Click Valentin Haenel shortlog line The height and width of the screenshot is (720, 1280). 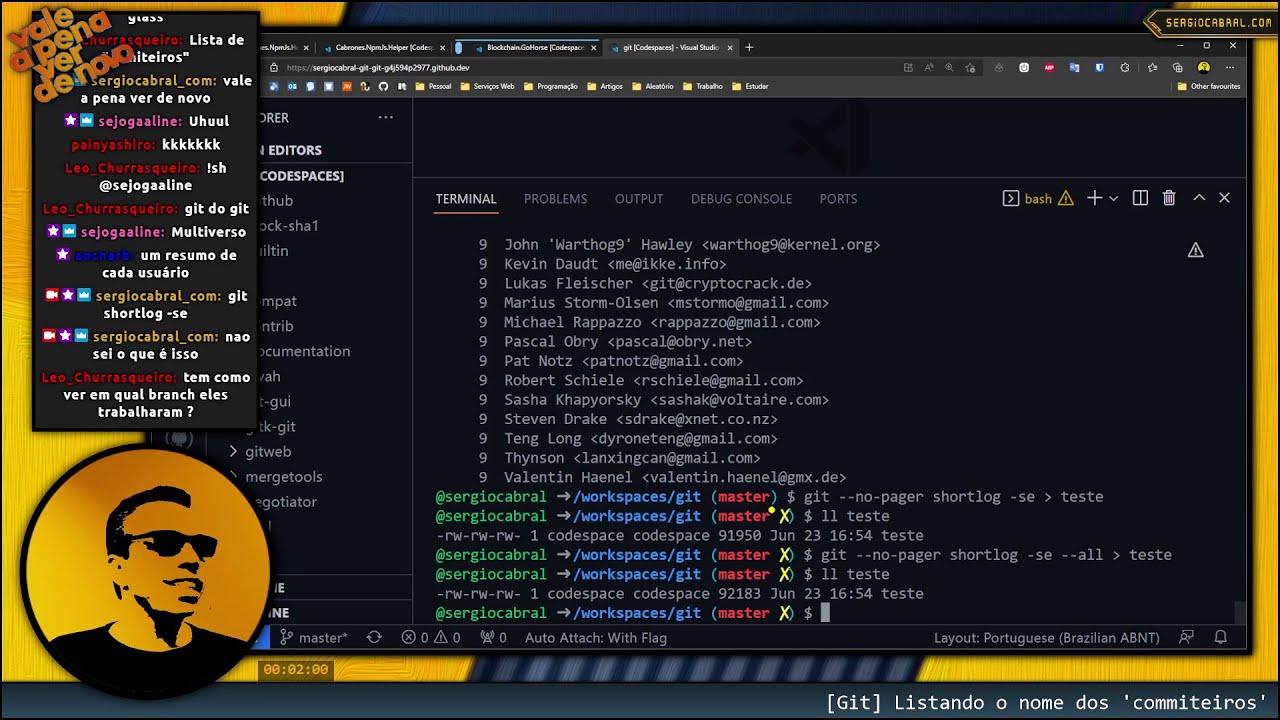coord(662,478)
